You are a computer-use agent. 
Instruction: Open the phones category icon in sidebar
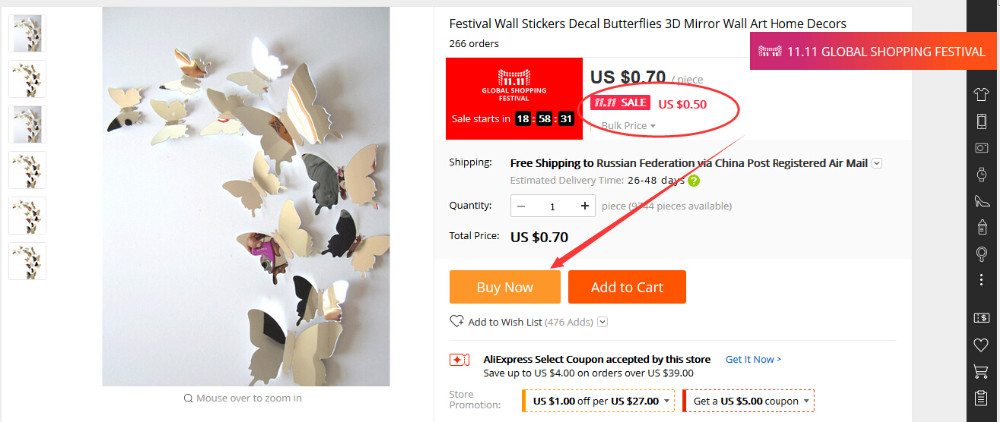(x=981, y=120)
